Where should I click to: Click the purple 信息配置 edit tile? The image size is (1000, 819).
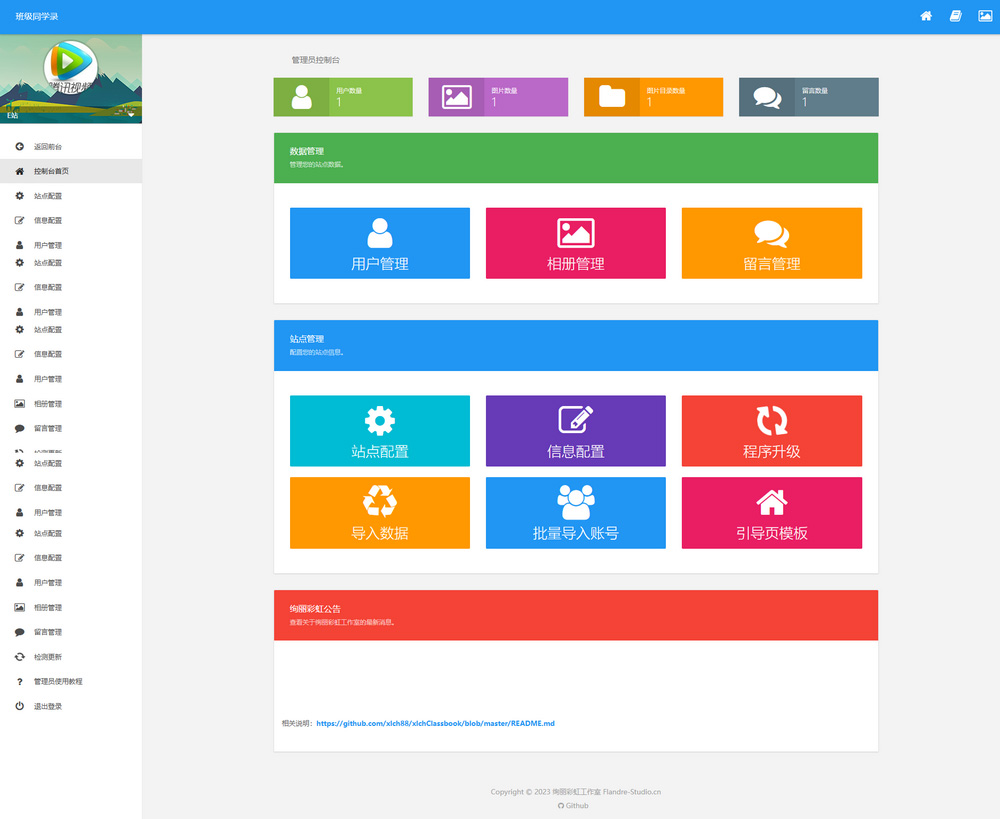point(575,431)
